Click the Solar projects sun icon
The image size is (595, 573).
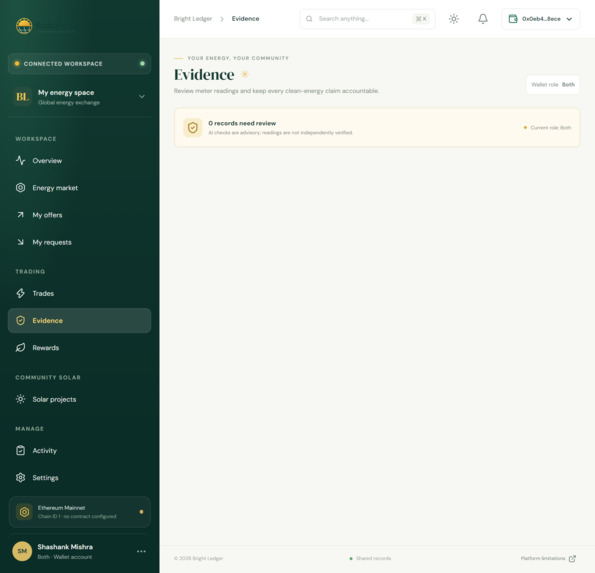pyautogui.click(x=20, y=399)
